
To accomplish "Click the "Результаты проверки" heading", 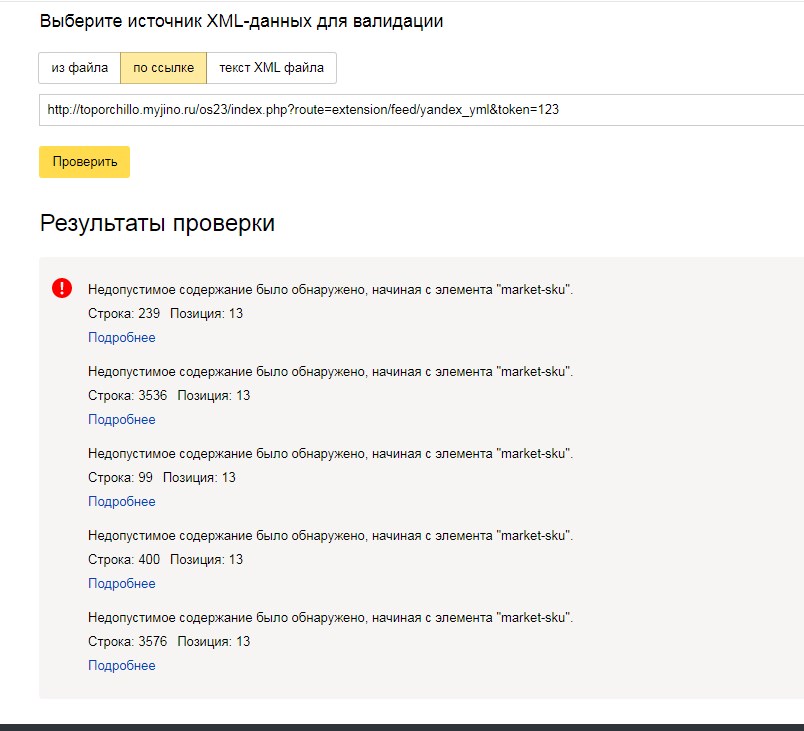I will [x=157, y=223].
